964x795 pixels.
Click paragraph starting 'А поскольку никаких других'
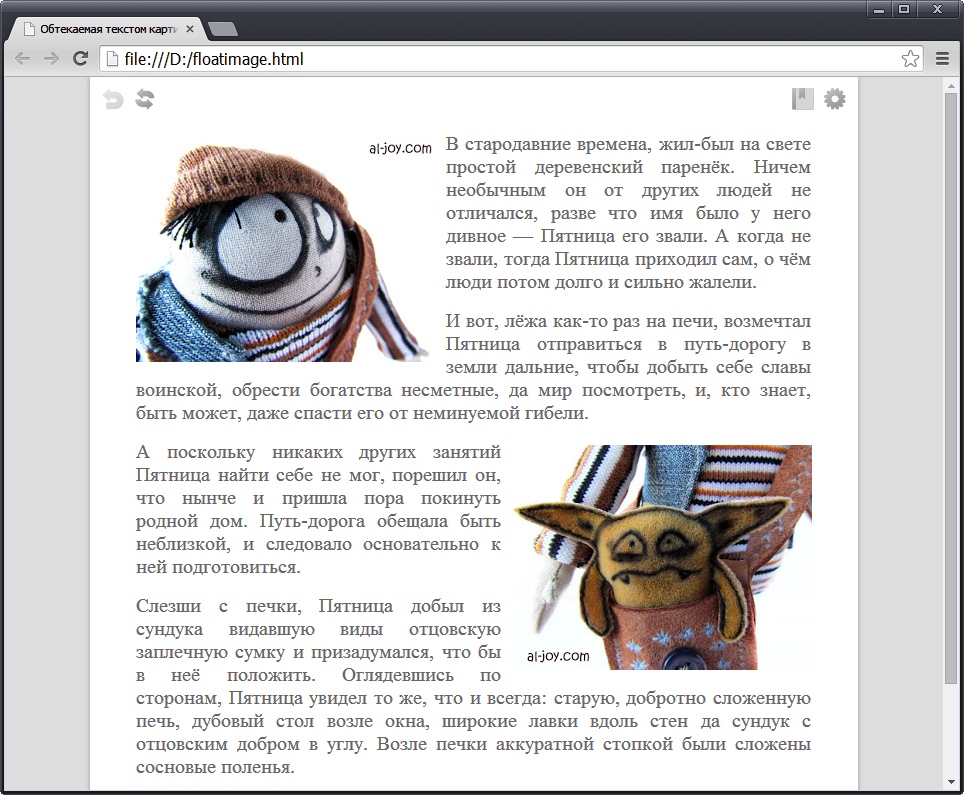pyautogui.click(x=318, y=510)
